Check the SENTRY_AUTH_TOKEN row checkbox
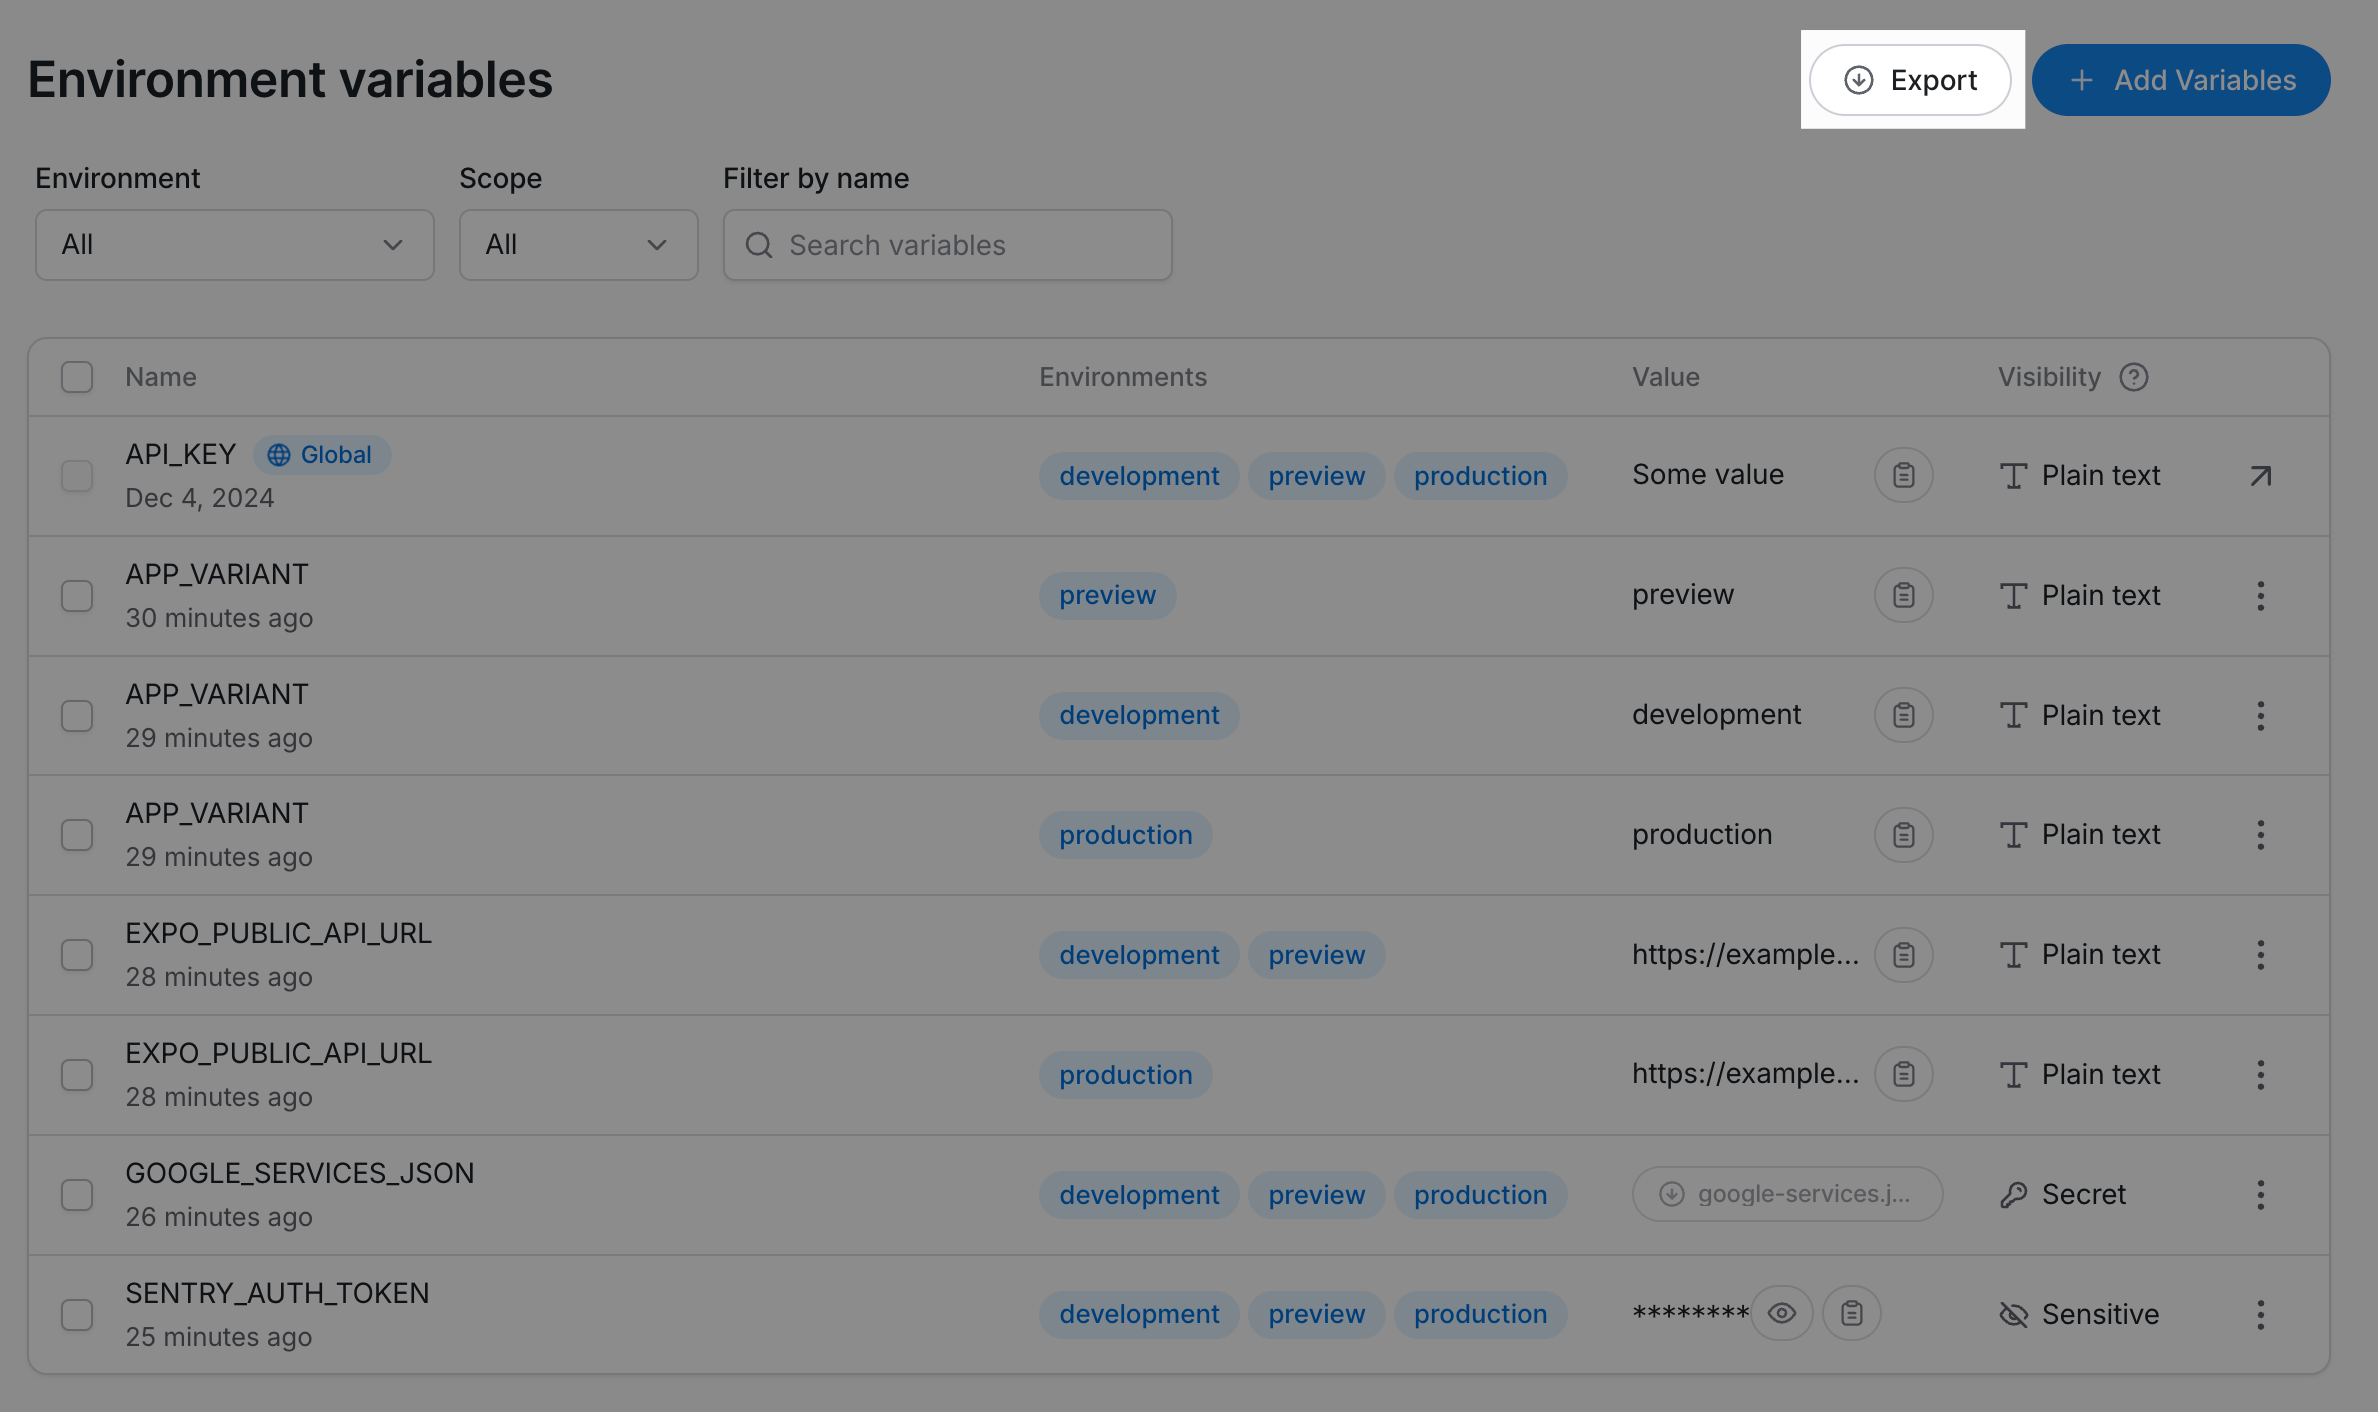The image size is (2378, 1412). click(77, 1314)
